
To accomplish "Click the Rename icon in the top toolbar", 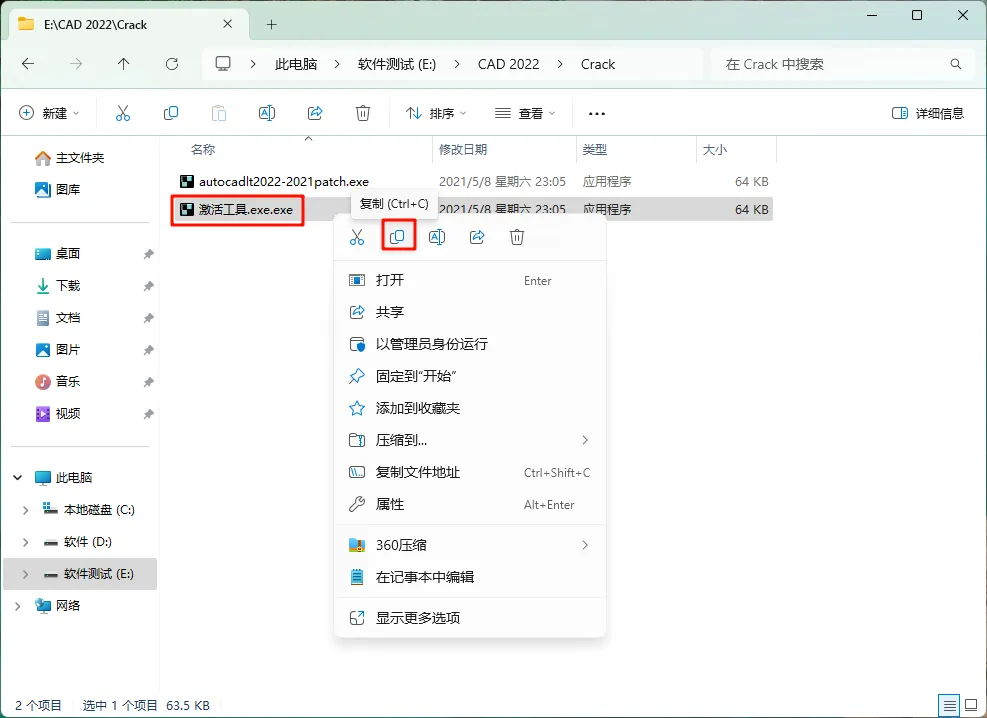I will tap(267, 113).
